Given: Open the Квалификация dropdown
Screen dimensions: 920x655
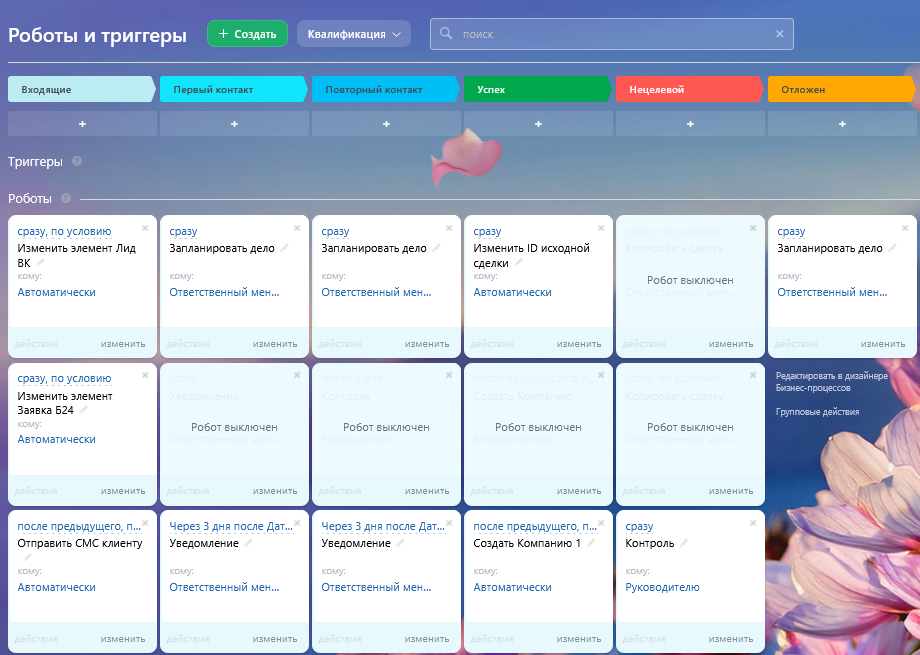Looking at the screenshot, I should coord(354,34).
